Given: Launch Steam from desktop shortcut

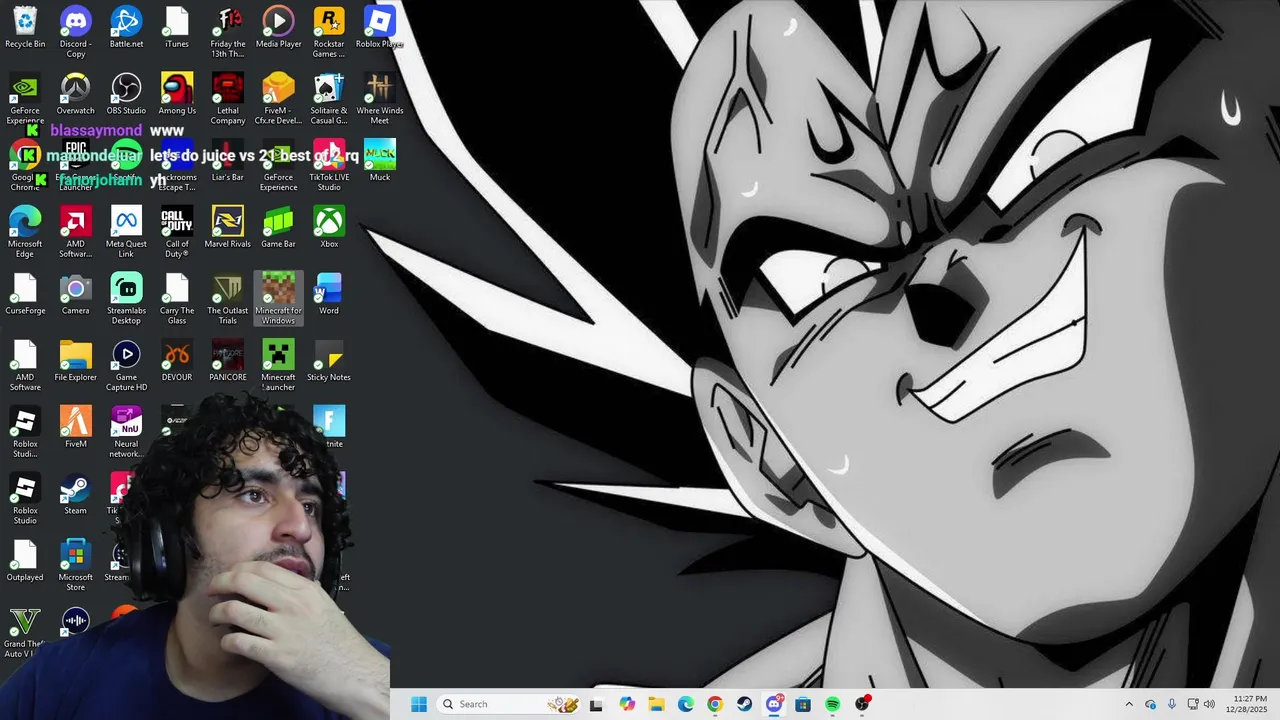Looking at the screenshot, I should [75, 494].
